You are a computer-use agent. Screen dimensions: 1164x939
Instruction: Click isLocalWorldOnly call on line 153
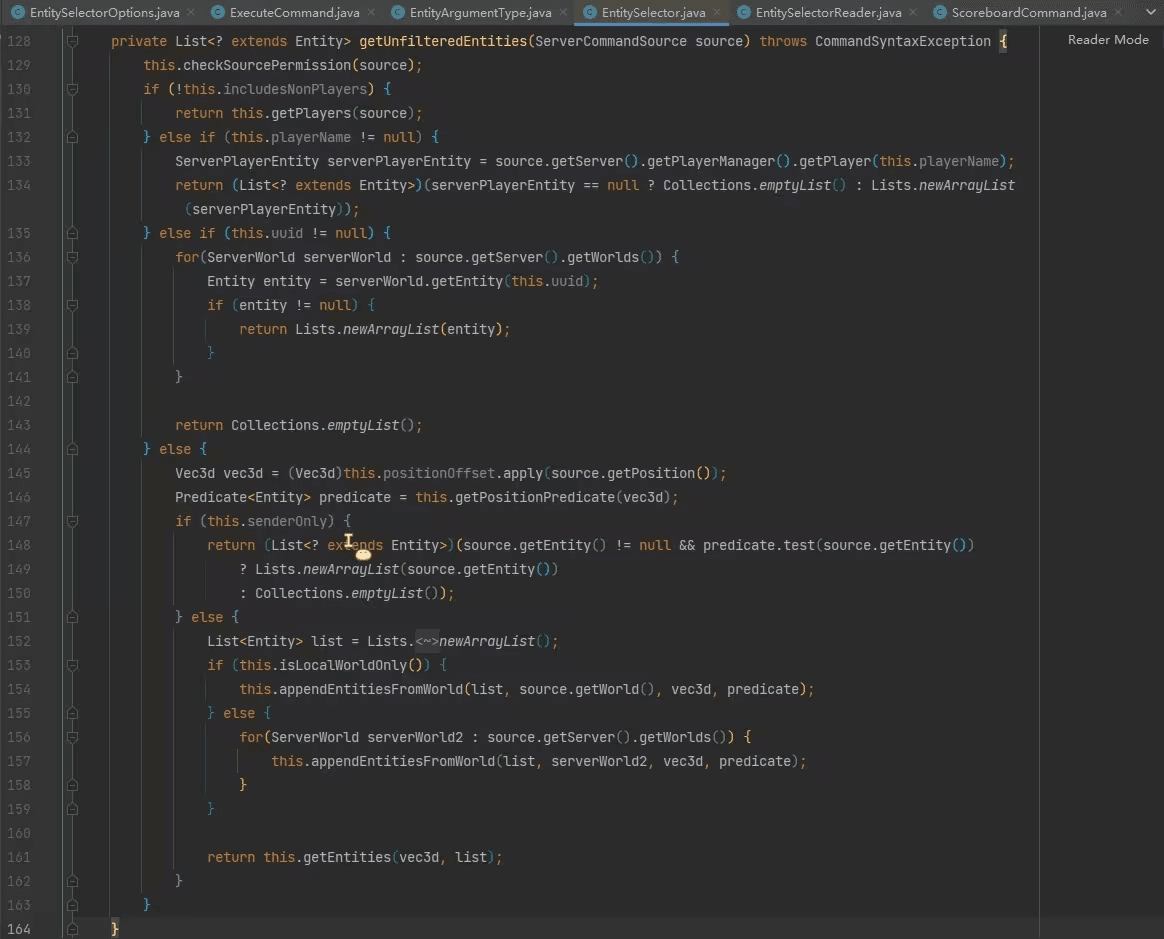click(x=343, y=665)
